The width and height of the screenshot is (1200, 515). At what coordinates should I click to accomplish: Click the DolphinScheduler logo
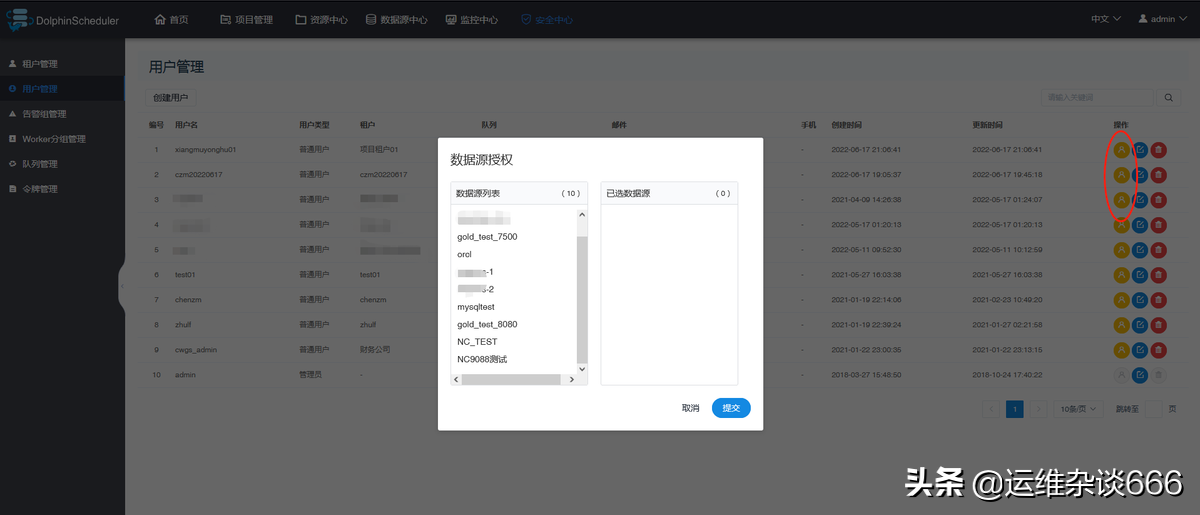[x=64, y=19]
